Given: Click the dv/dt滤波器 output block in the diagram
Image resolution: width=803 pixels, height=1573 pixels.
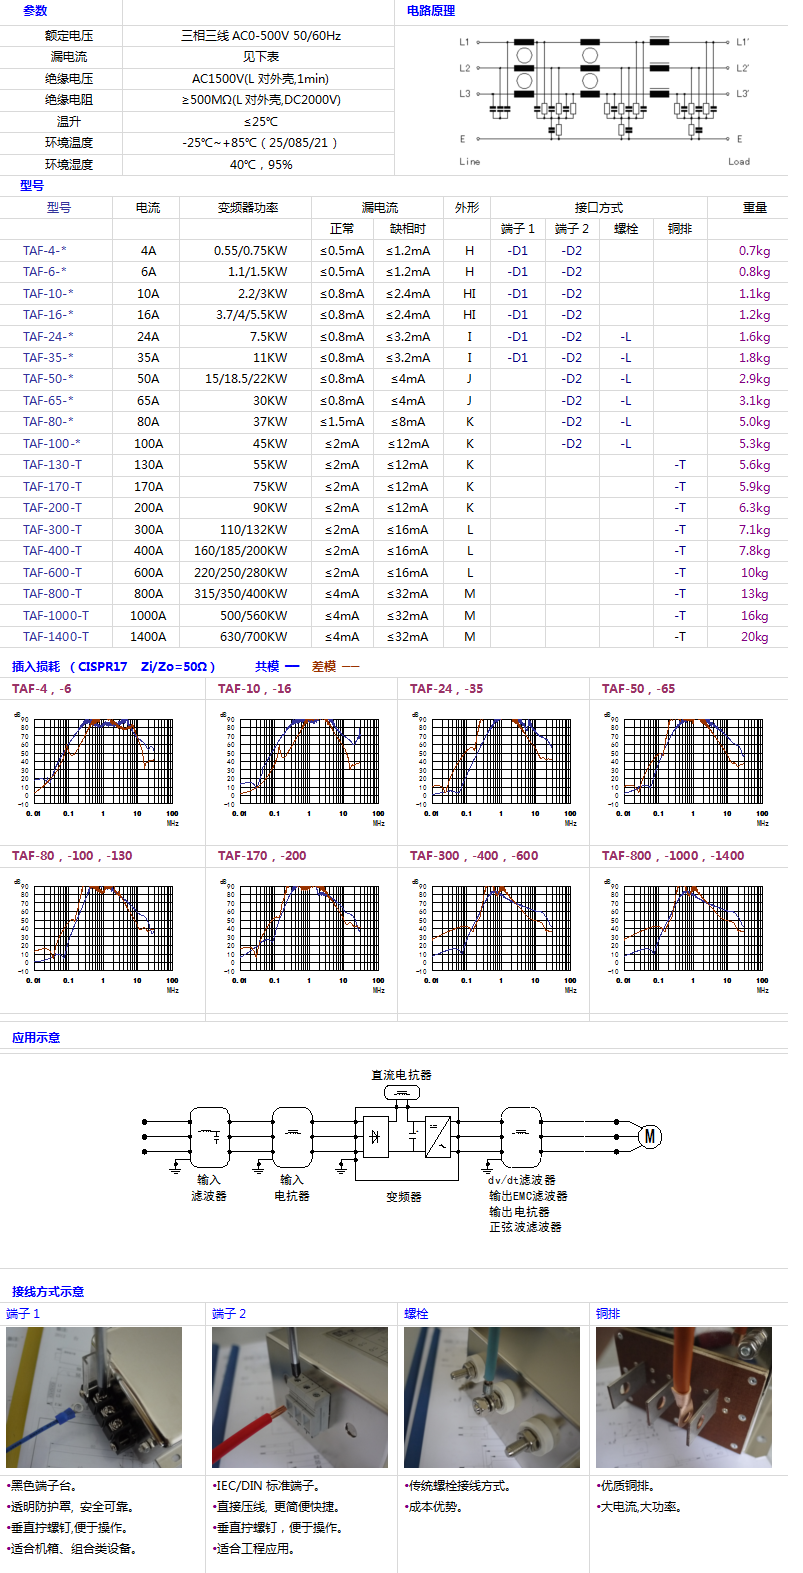Looking at the screenshot, I should pos(520,1136).
